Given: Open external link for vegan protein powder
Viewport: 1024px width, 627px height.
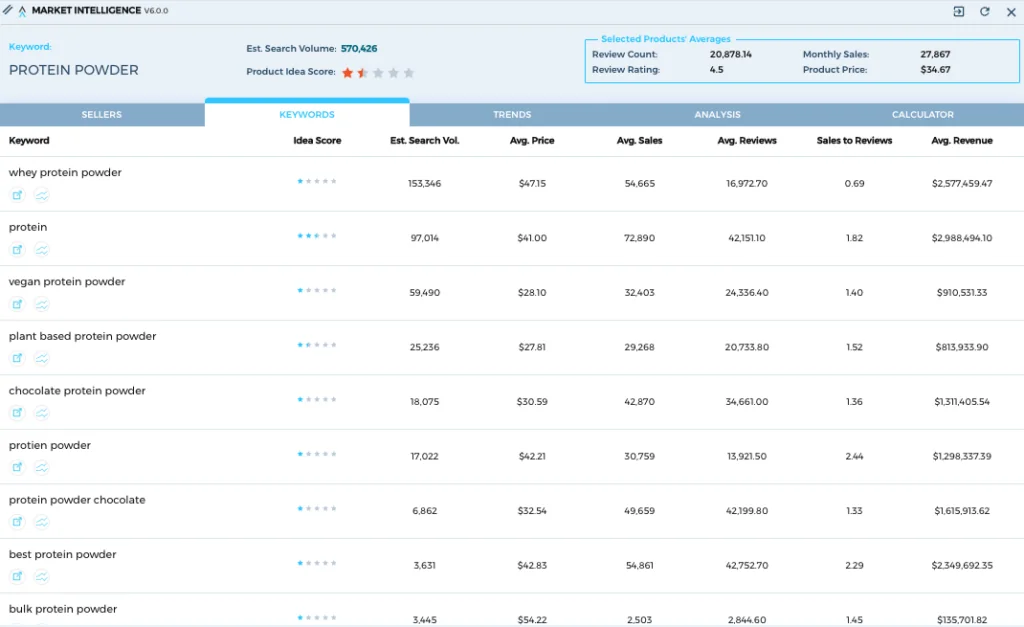Looking at the screenshot, I should coord(17,304).
